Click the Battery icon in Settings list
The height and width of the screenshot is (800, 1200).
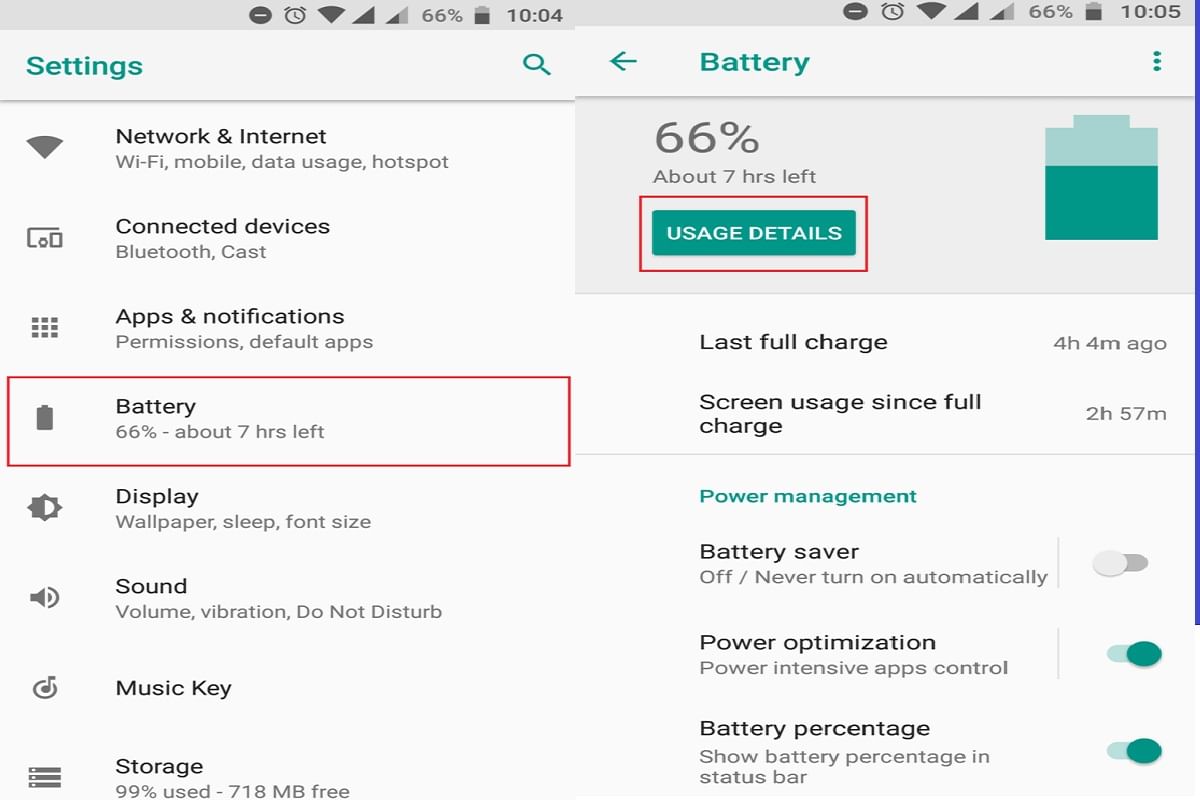click(x=44, y=417)
